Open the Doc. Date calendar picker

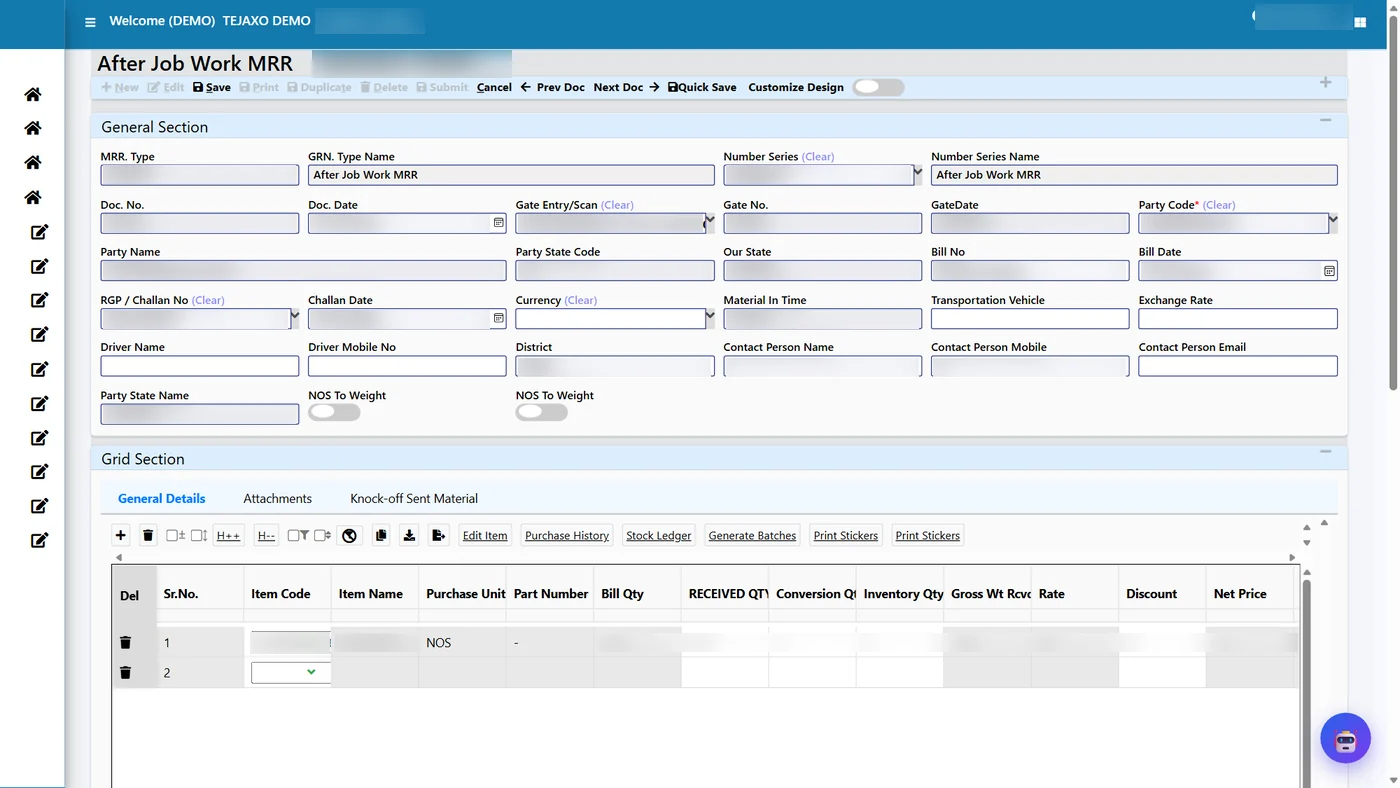[x=498, y=222]
